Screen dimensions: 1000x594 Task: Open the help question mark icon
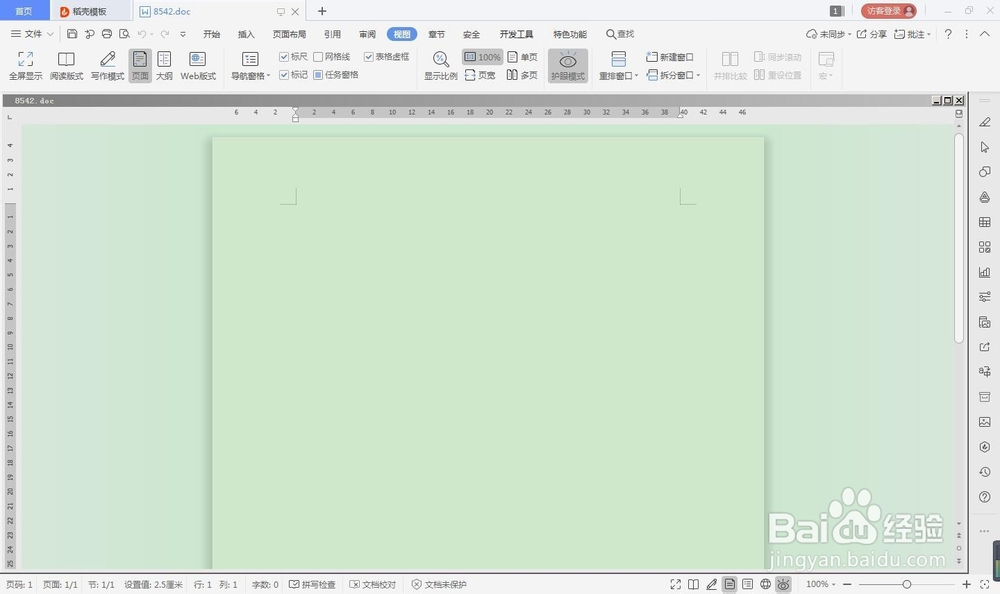pyautogui.click(x=948, y=34)
